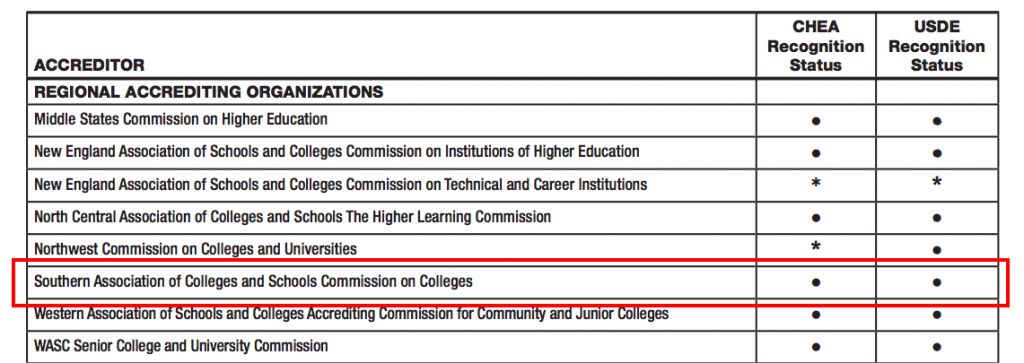Click USDE dot for Southern Association
Screen dimensions: 1024x363
pyautogui.click(x=936, y=283)
